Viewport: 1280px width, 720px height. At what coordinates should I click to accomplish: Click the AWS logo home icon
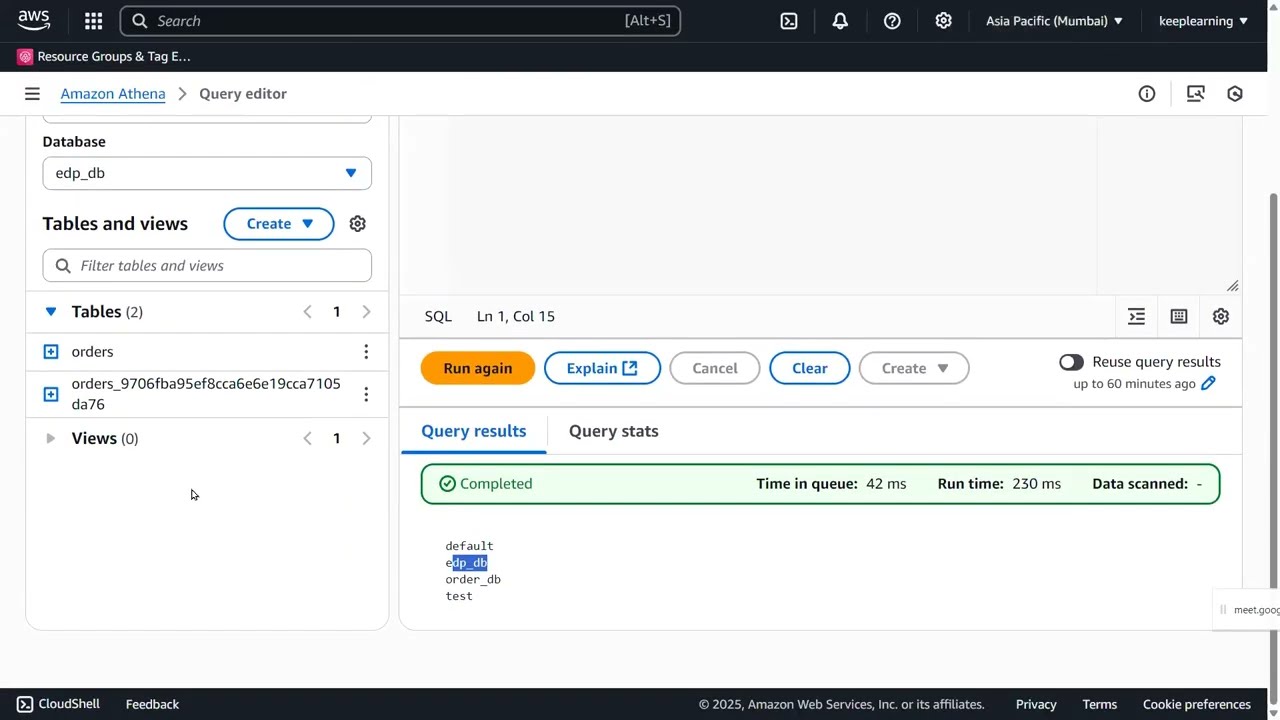click(x=34, y=20)
